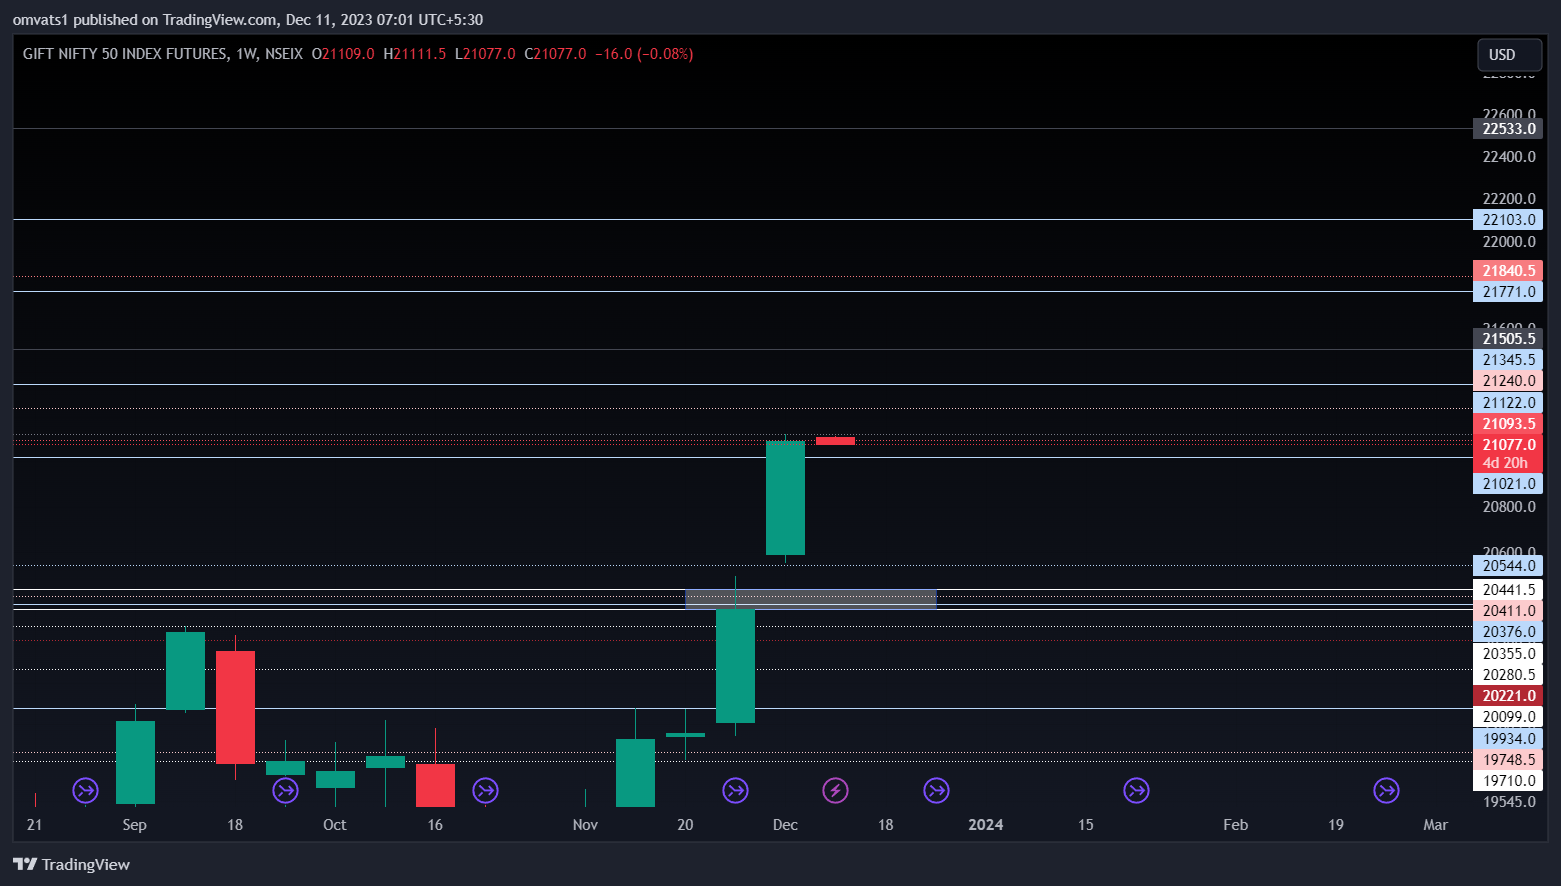Click the chart symbol title GIFT NIFTY 50 INDEX FUTURES
Viewport: 1561px width, 886px height.
coord(125,54)
